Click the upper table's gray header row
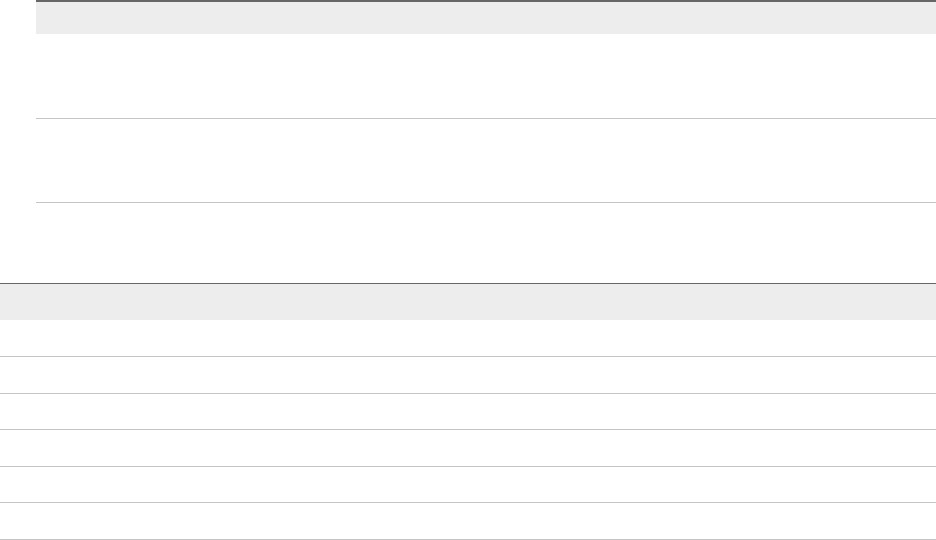936x540 pixels. tap(479, 18)
